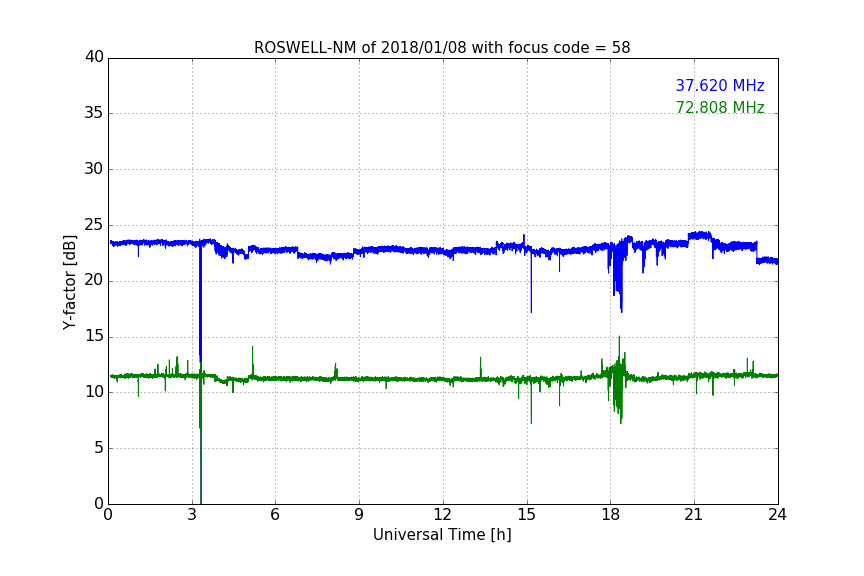This screenshot has width=864, height=576.
Task: Click the blue trace downward spike just after hour 15
Action: (x=531, y=284)
